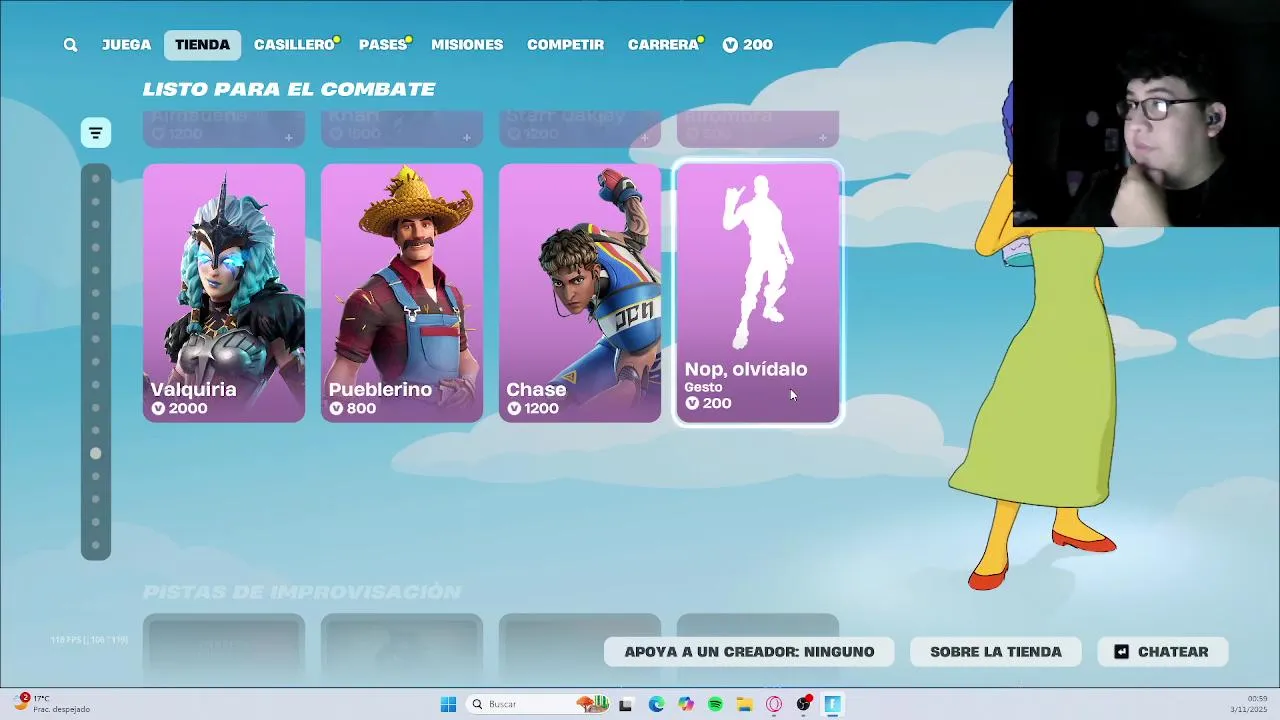Click APOYA A UN CREADOR: NINGUNO button

coord(749,652)
